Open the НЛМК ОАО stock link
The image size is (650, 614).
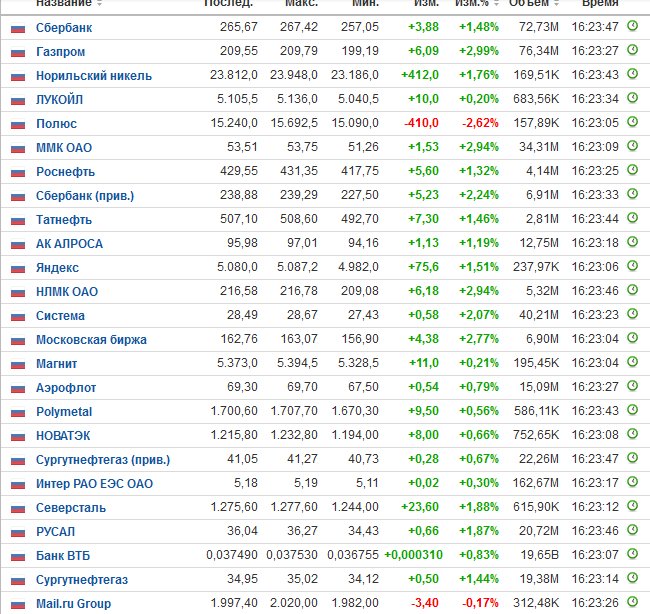[x=67, y=292]
